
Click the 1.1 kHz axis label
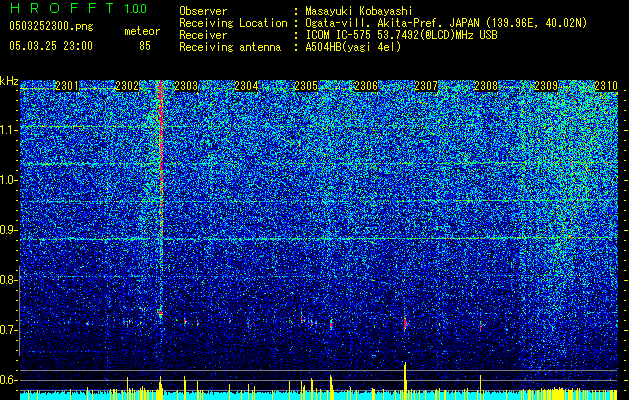coord(9,130)
